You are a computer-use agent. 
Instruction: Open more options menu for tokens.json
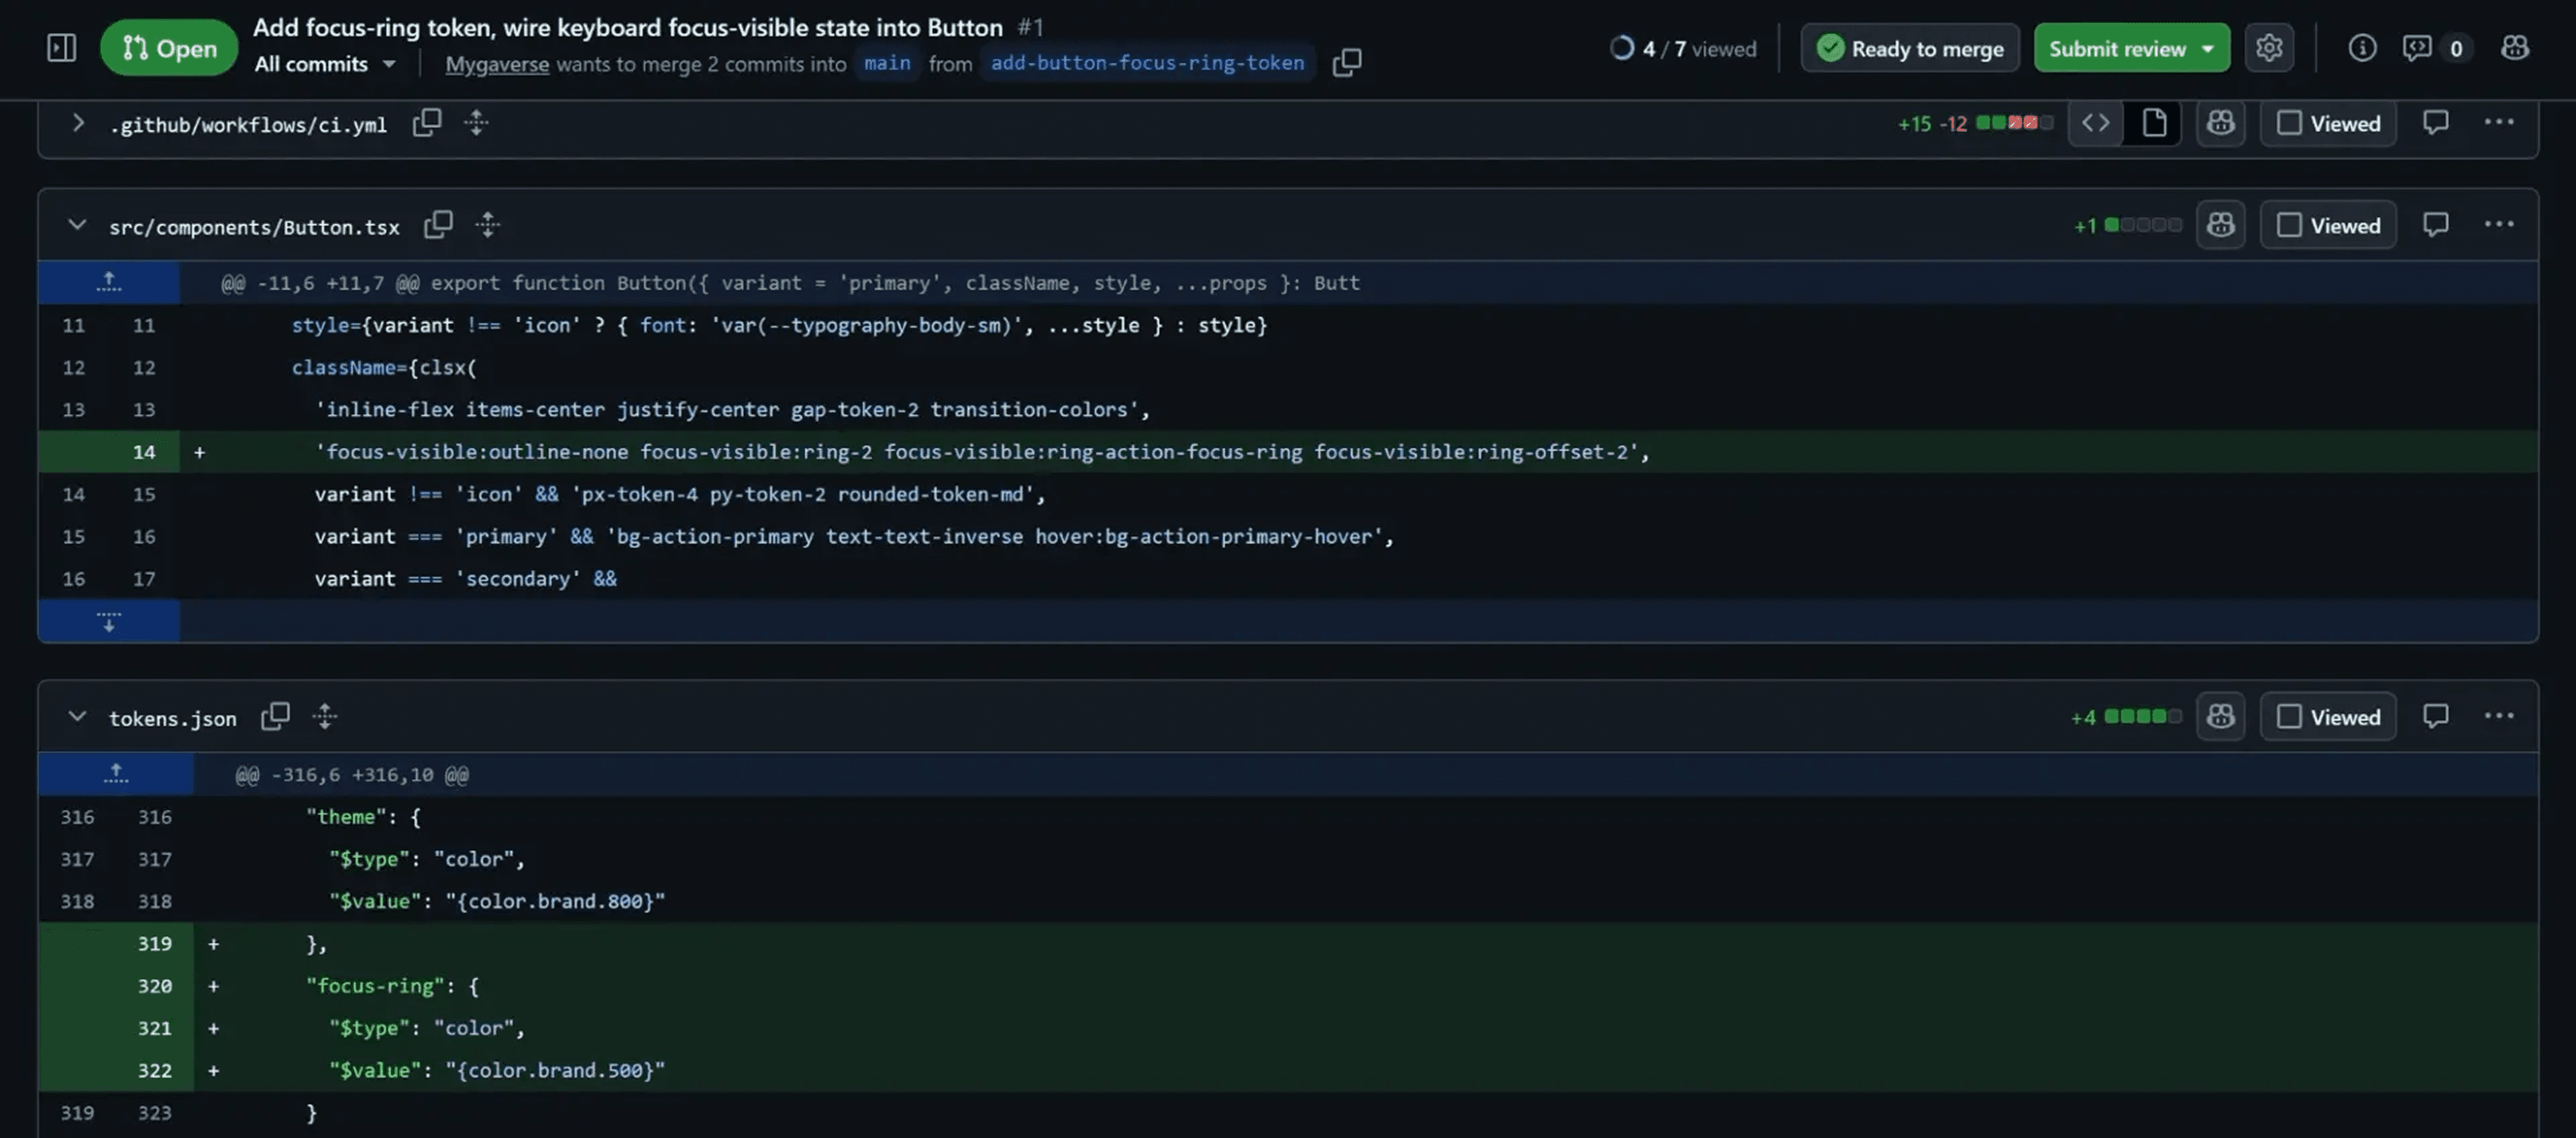[2498, 716]
